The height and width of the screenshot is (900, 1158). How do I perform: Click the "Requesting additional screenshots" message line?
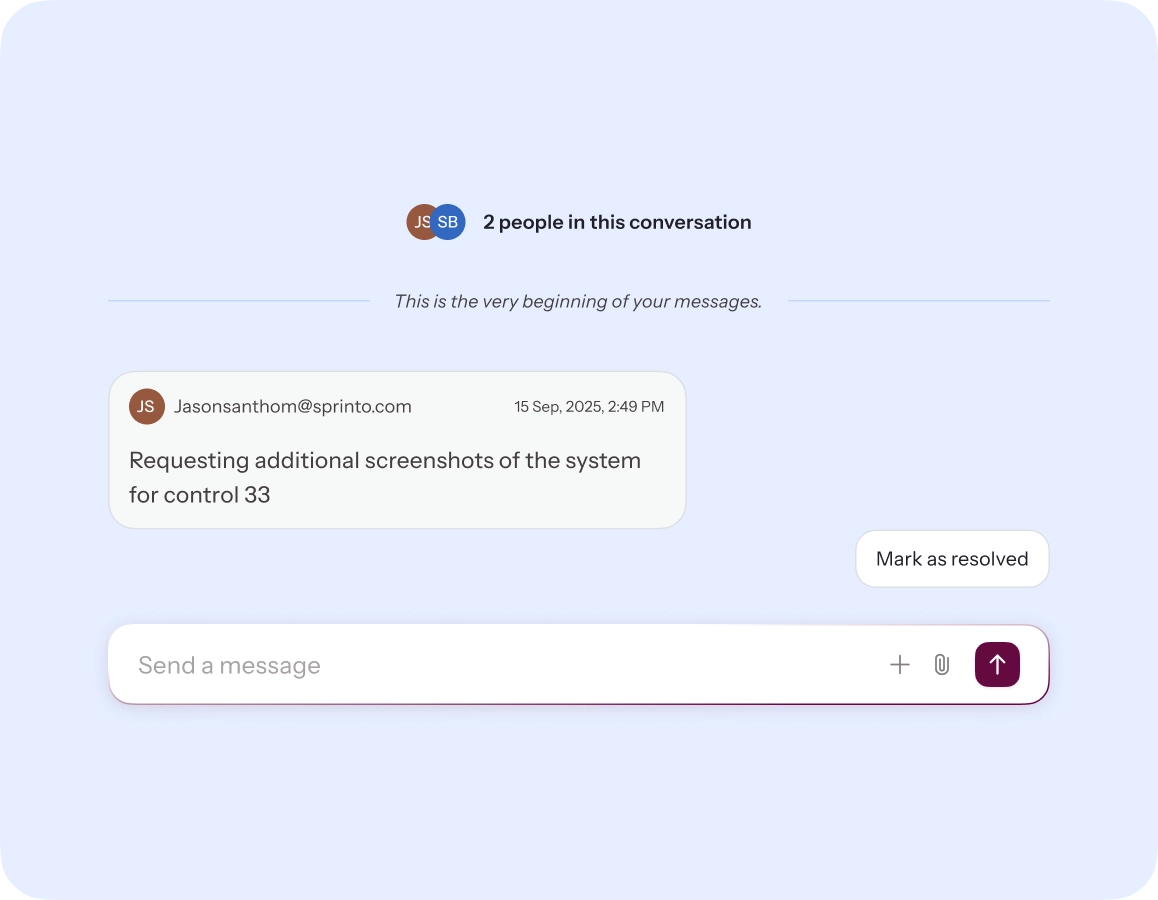pyautogui.click(x=385, y=461)
